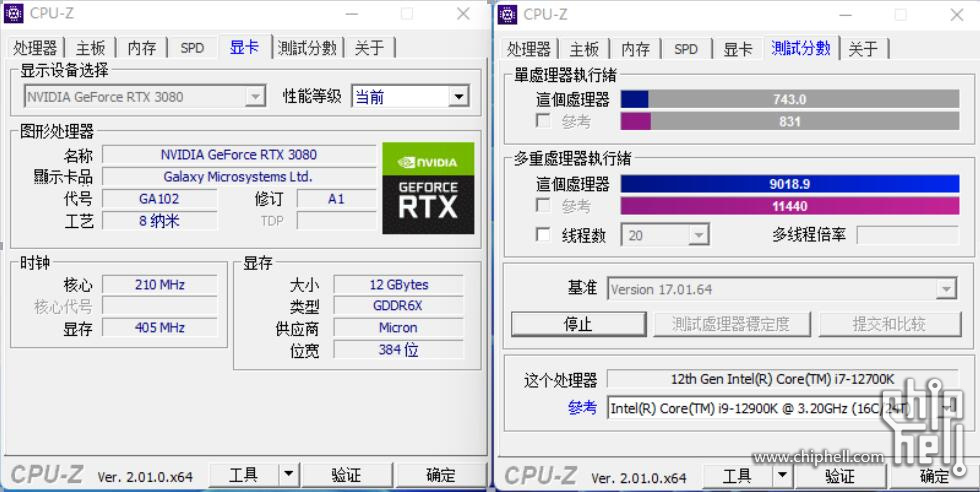Close the left CPU-Z window
Screen dimensions: 980x492
tap(463, 14)
